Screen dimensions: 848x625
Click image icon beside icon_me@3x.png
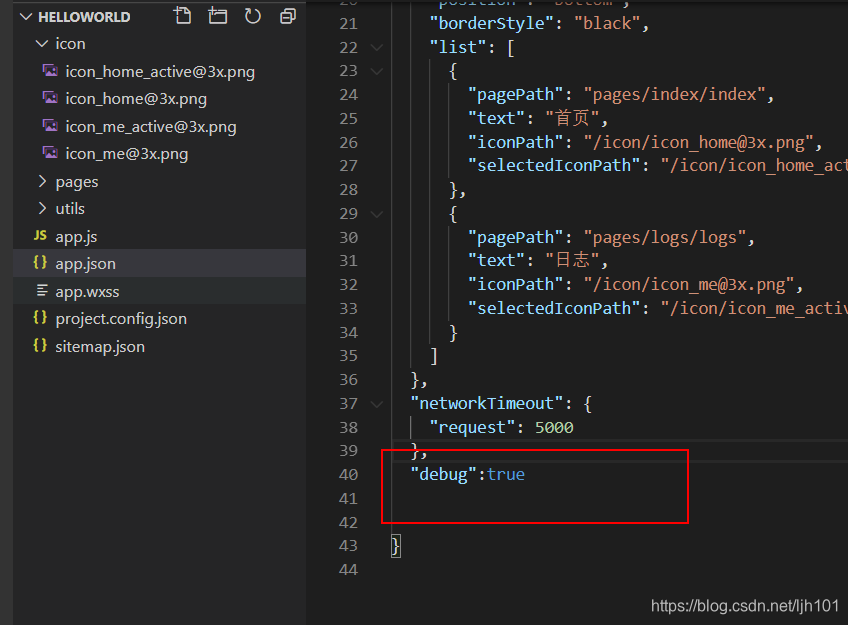(x=50, y=153)
